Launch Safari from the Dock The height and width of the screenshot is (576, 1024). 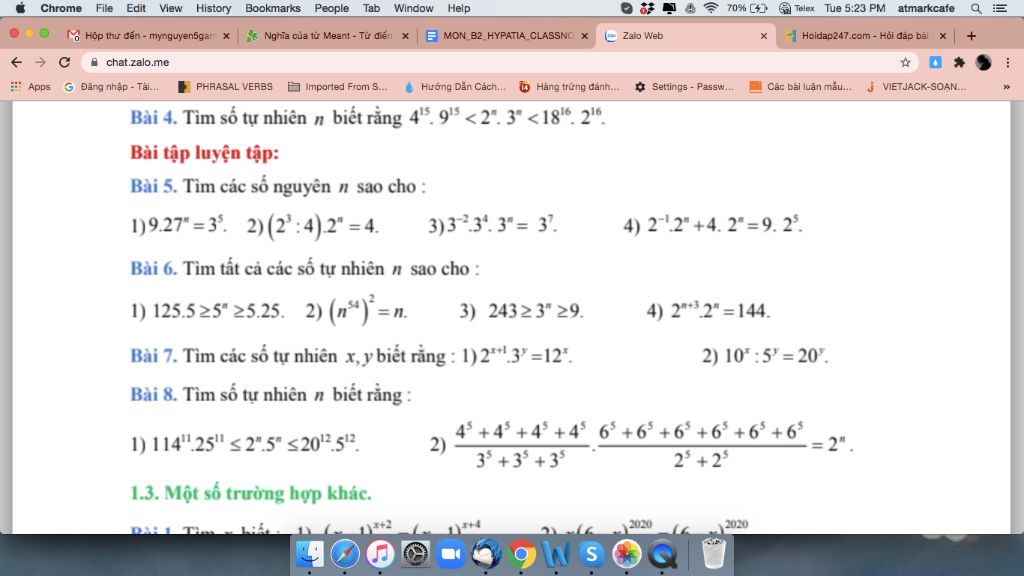pos(345,554)
